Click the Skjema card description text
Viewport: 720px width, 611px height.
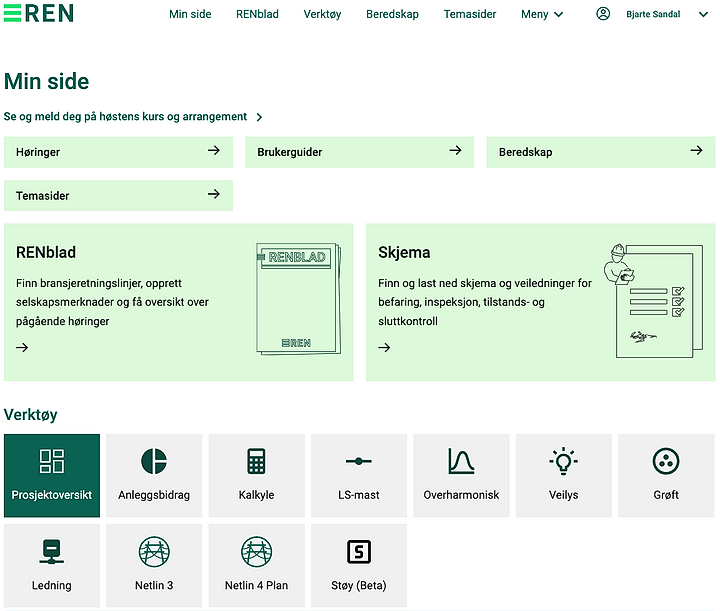point(485,302)
